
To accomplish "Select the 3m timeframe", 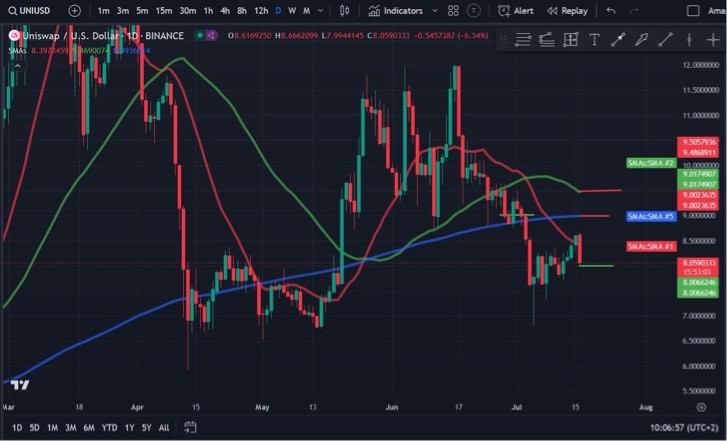I will point(123,11).
